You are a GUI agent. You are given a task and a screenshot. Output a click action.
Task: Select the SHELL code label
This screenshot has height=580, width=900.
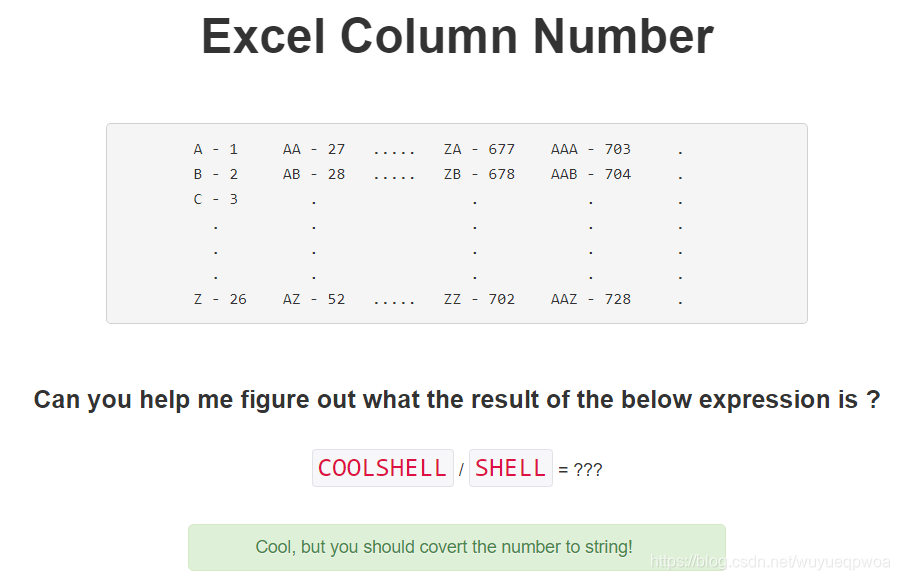point(511,468)
